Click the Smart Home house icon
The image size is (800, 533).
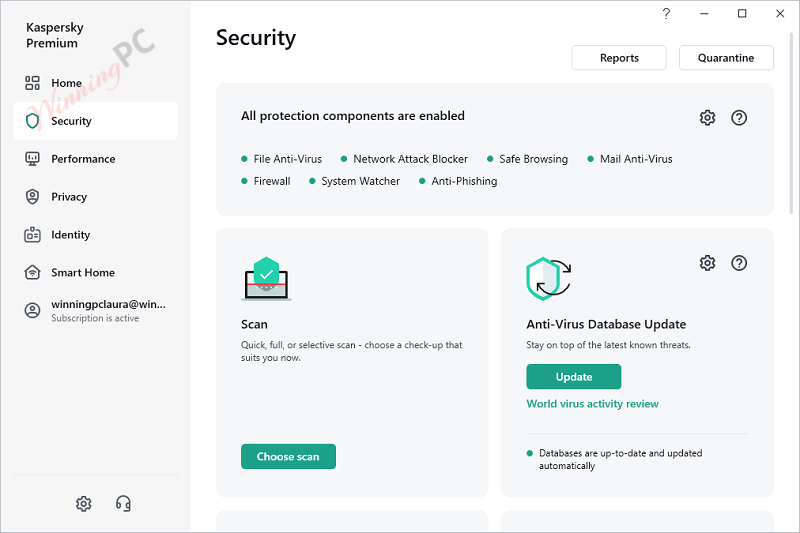(32, 272)
